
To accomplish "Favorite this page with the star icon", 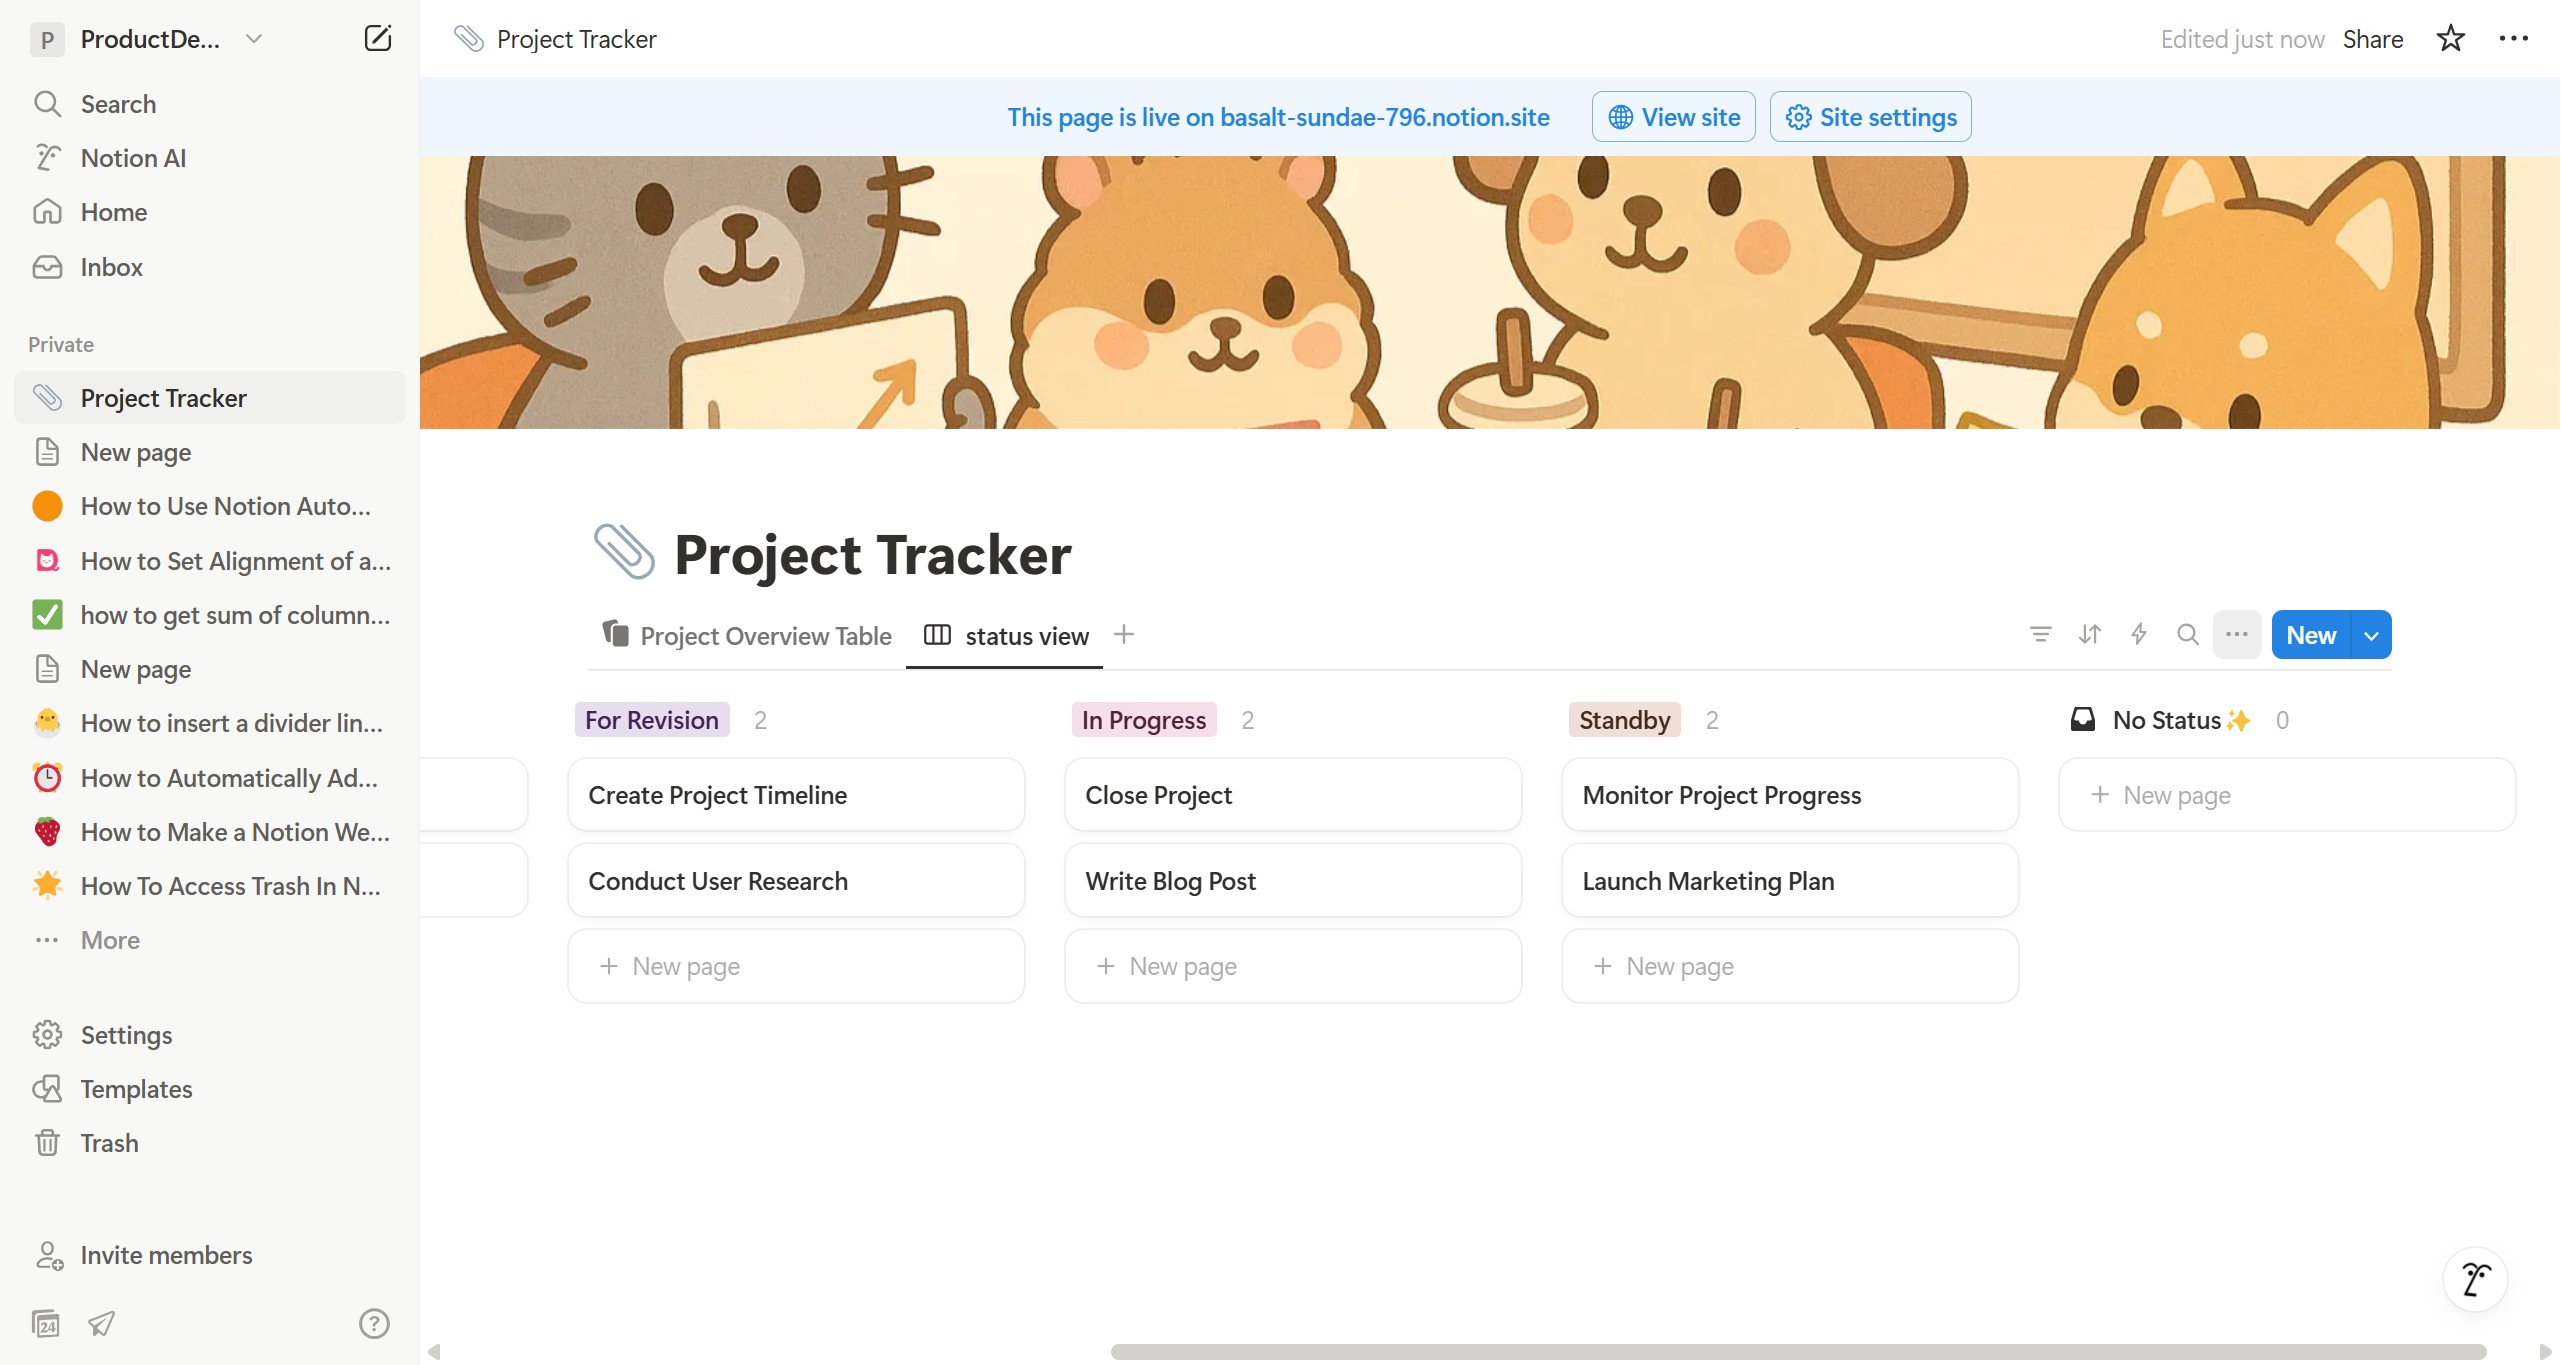I will point(2450,39).
